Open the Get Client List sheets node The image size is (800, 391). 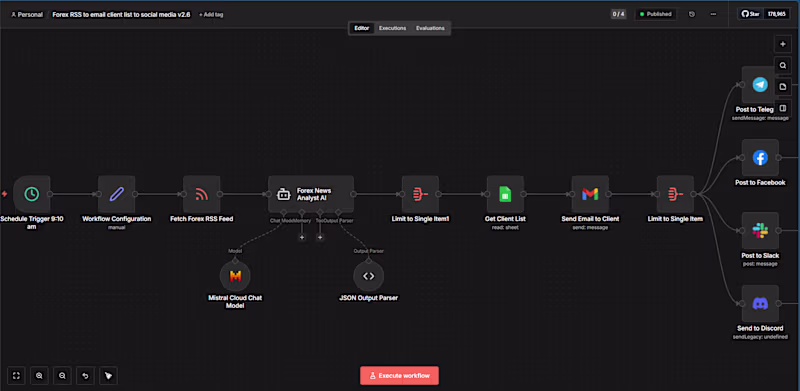point(505,194)
